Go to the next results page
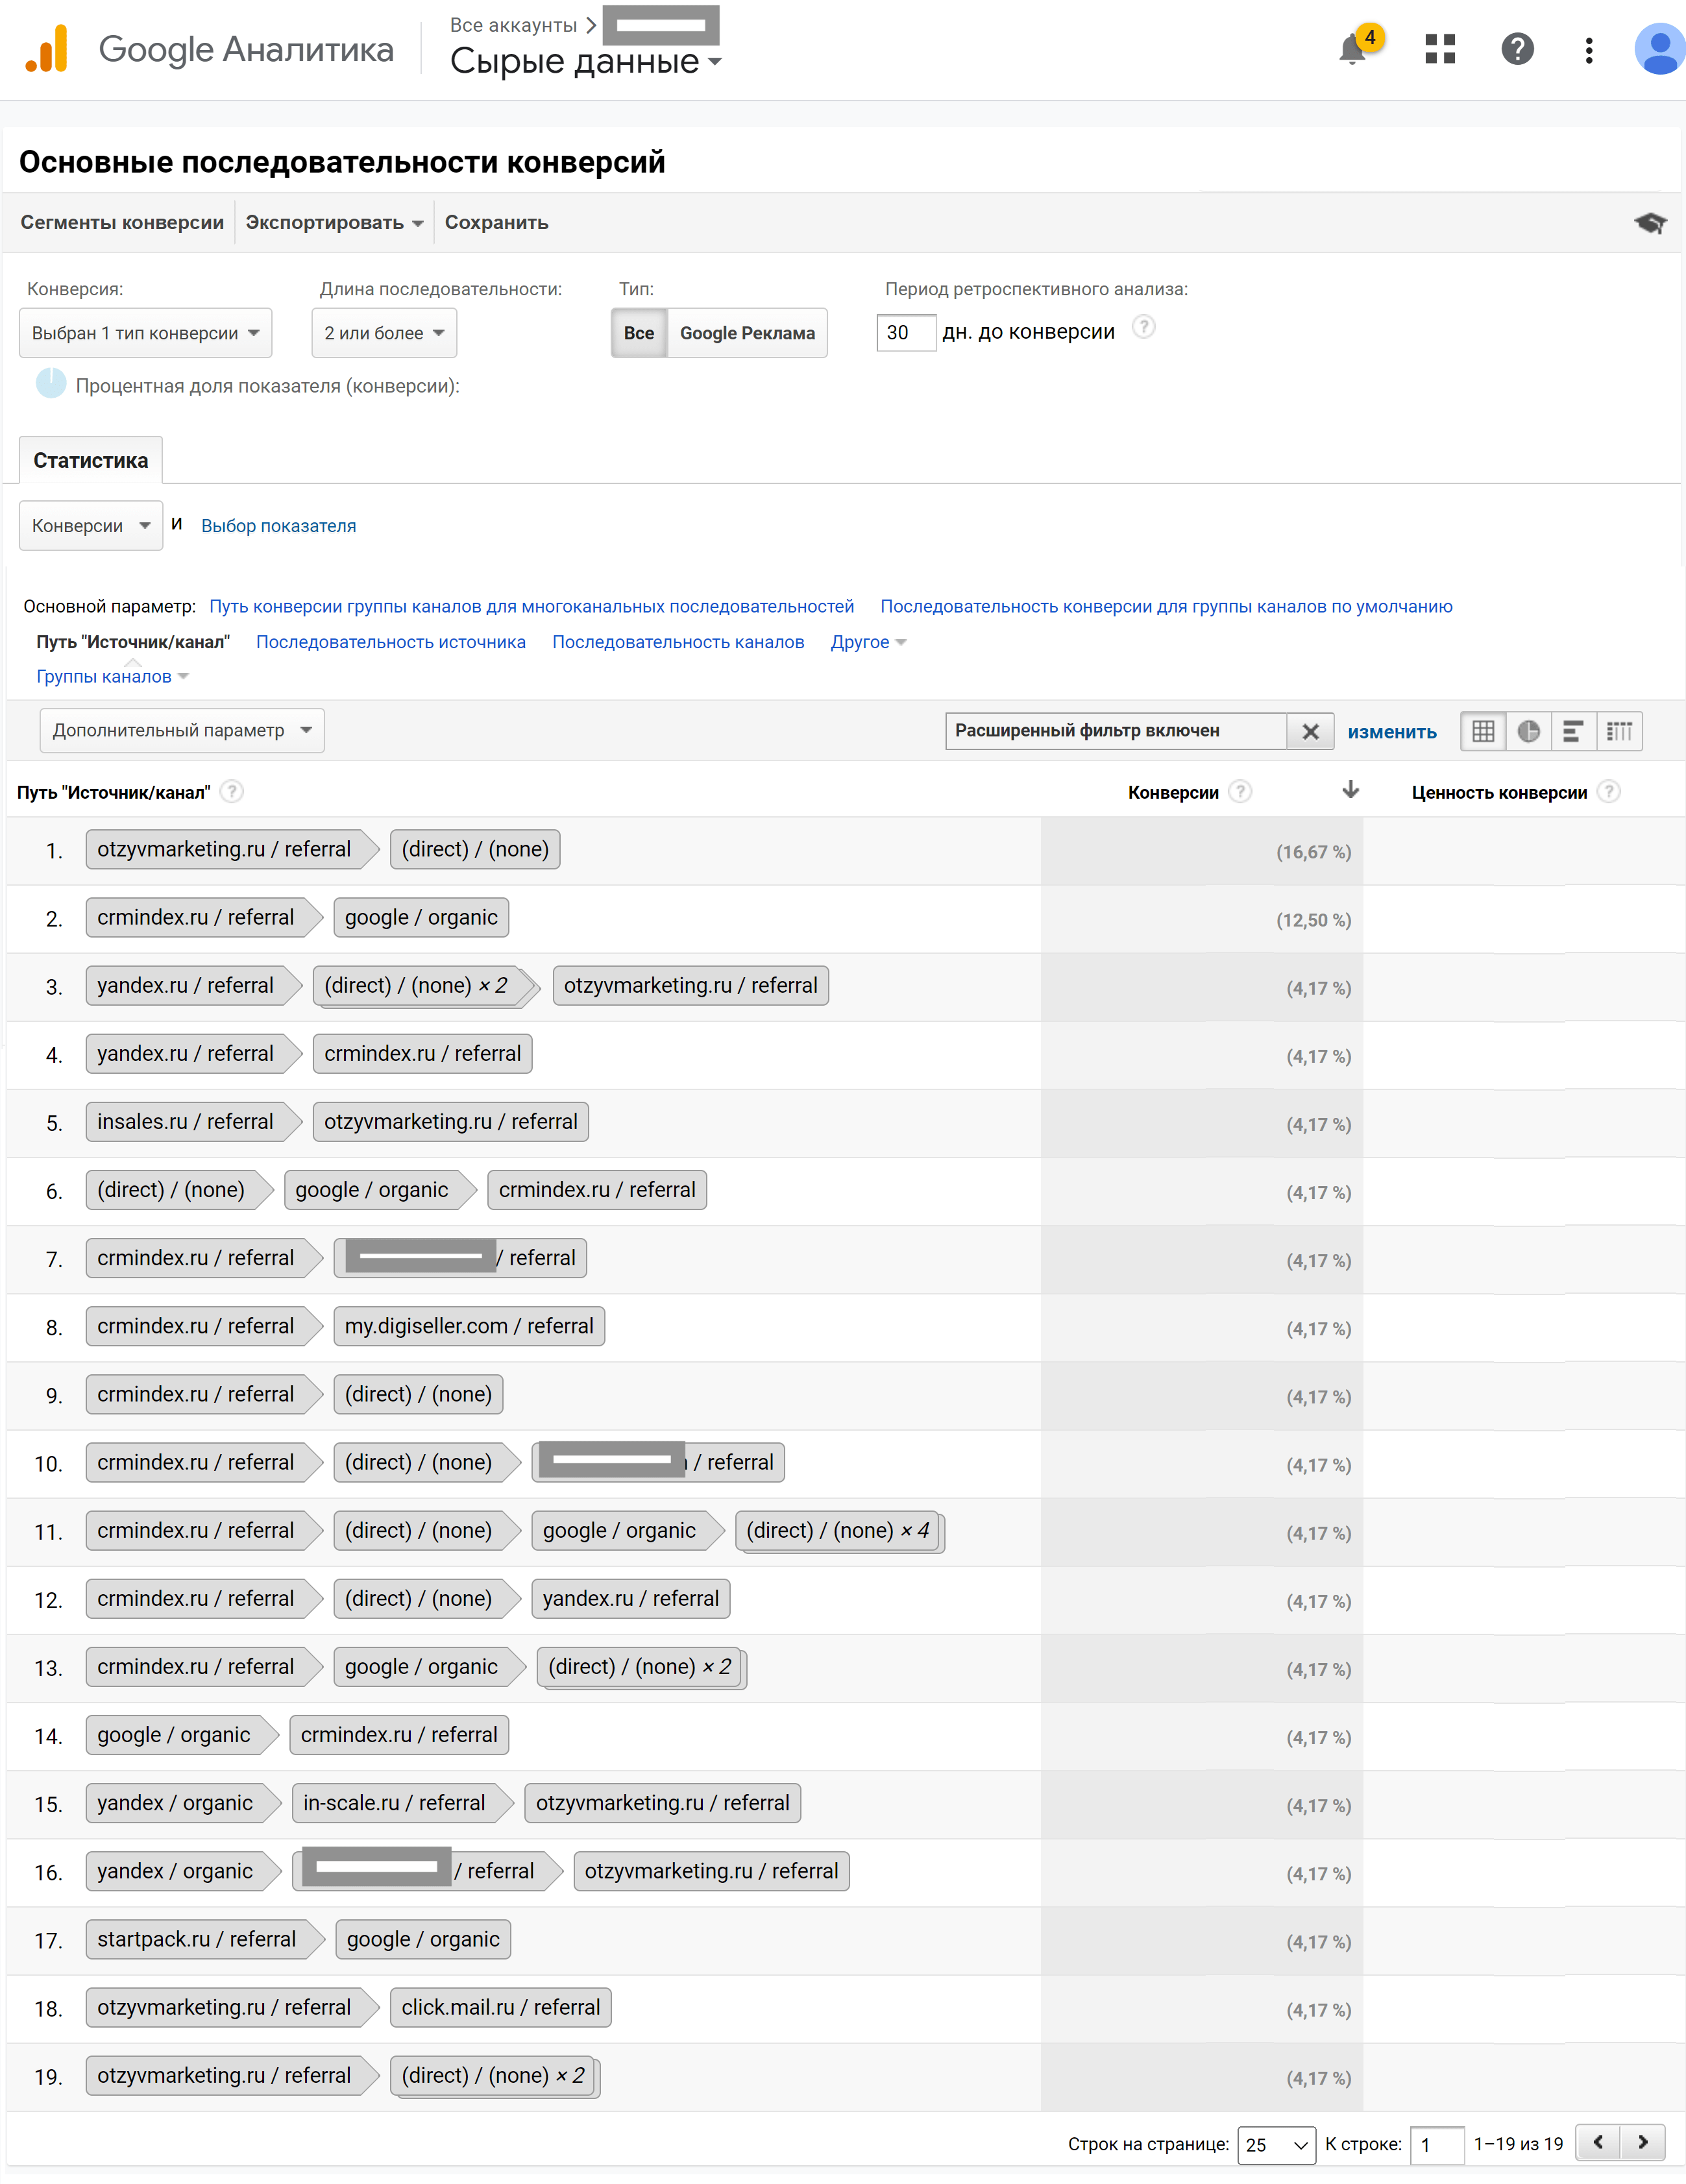The height and width of the screenshot is (2184, 1686). click(1643, 2142)
